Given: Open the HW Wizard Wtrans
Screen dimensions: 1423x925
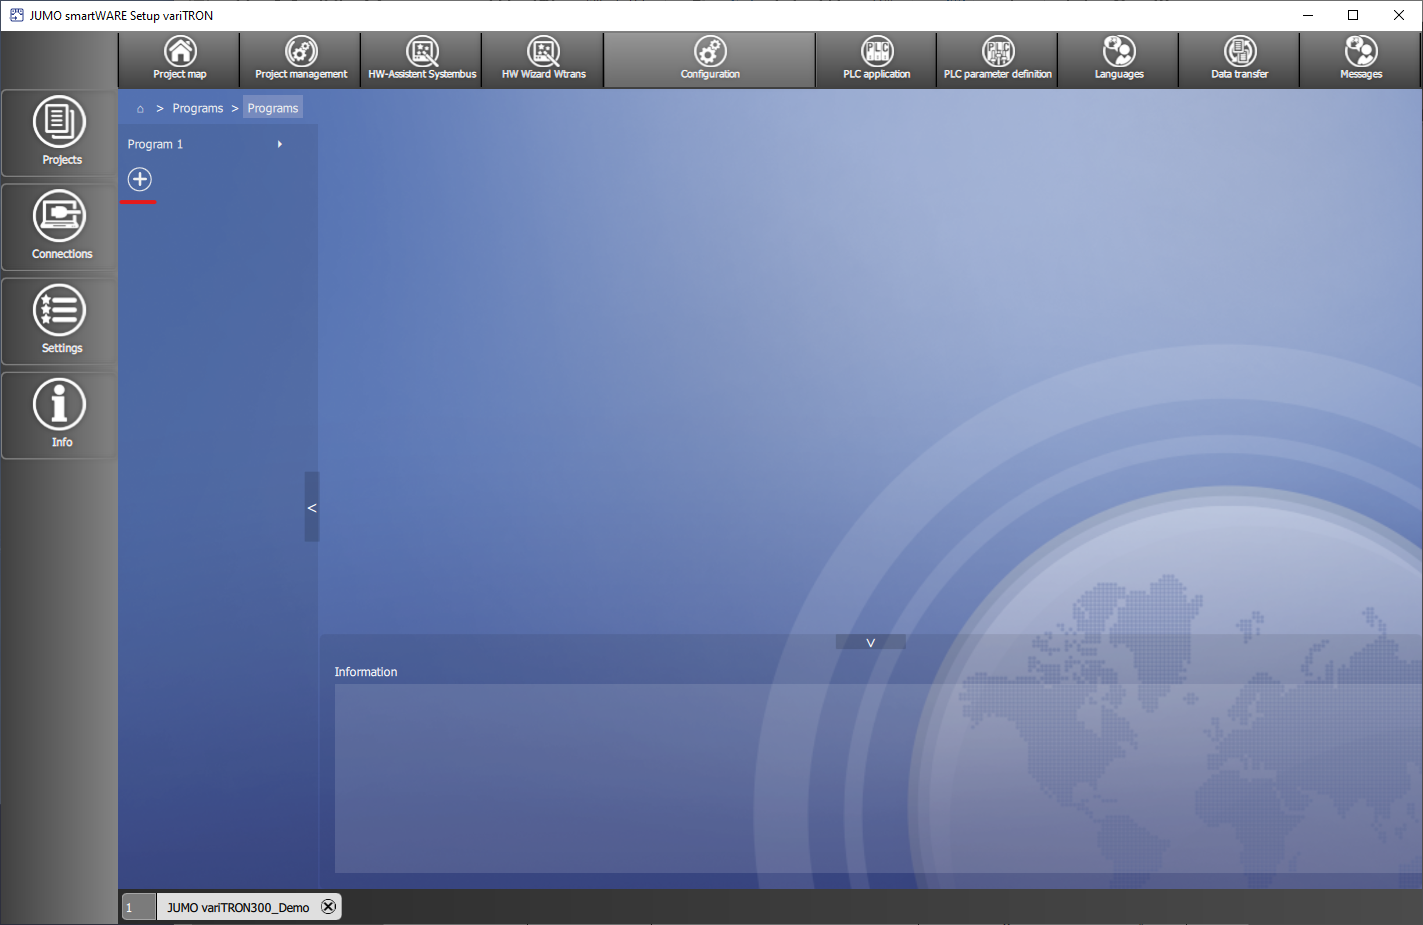Looking at the screenshot, I should [x=543, y=59].
